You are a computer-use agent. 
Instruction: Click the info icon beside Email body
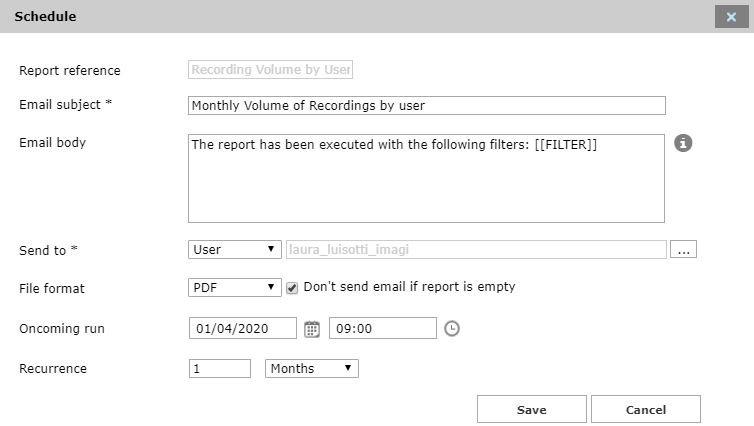[x=683, y=143]
